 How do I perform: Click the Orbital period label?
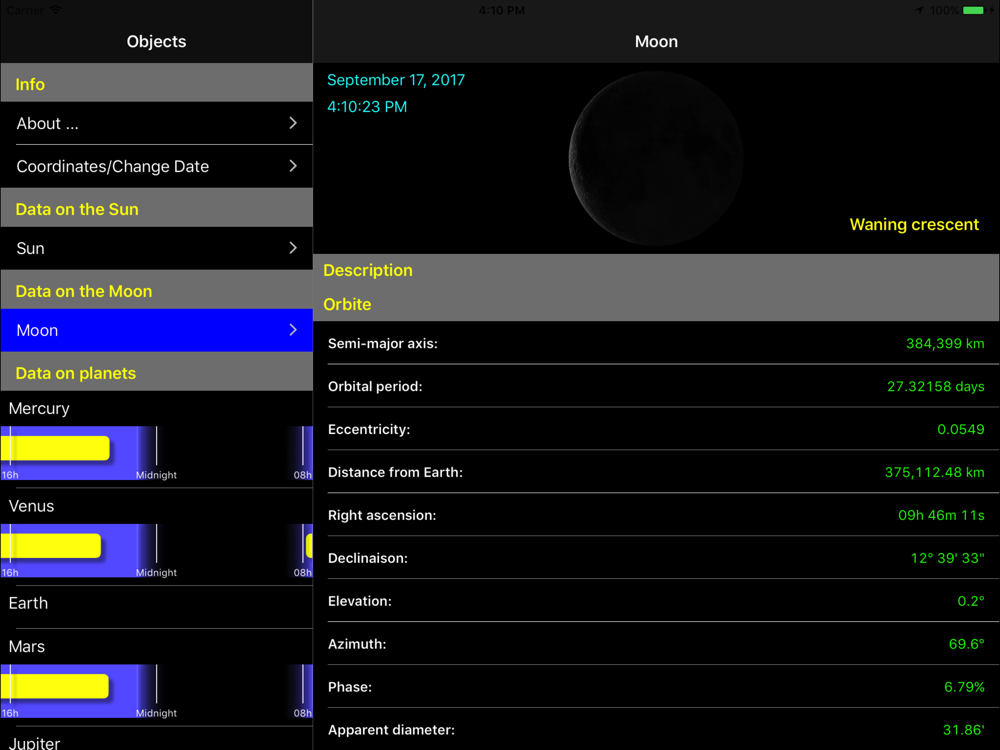[375, 386]
